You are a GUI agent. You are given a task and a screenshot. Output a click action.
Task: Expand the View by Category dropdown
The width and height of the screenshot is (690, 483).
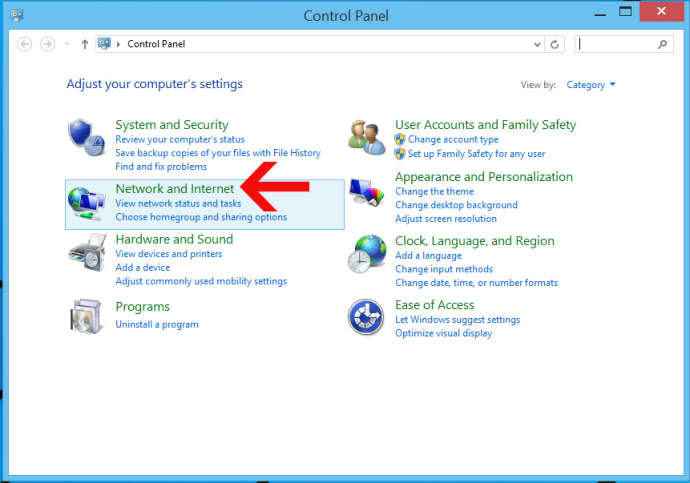pyautogui.click(x=591, y=84)
